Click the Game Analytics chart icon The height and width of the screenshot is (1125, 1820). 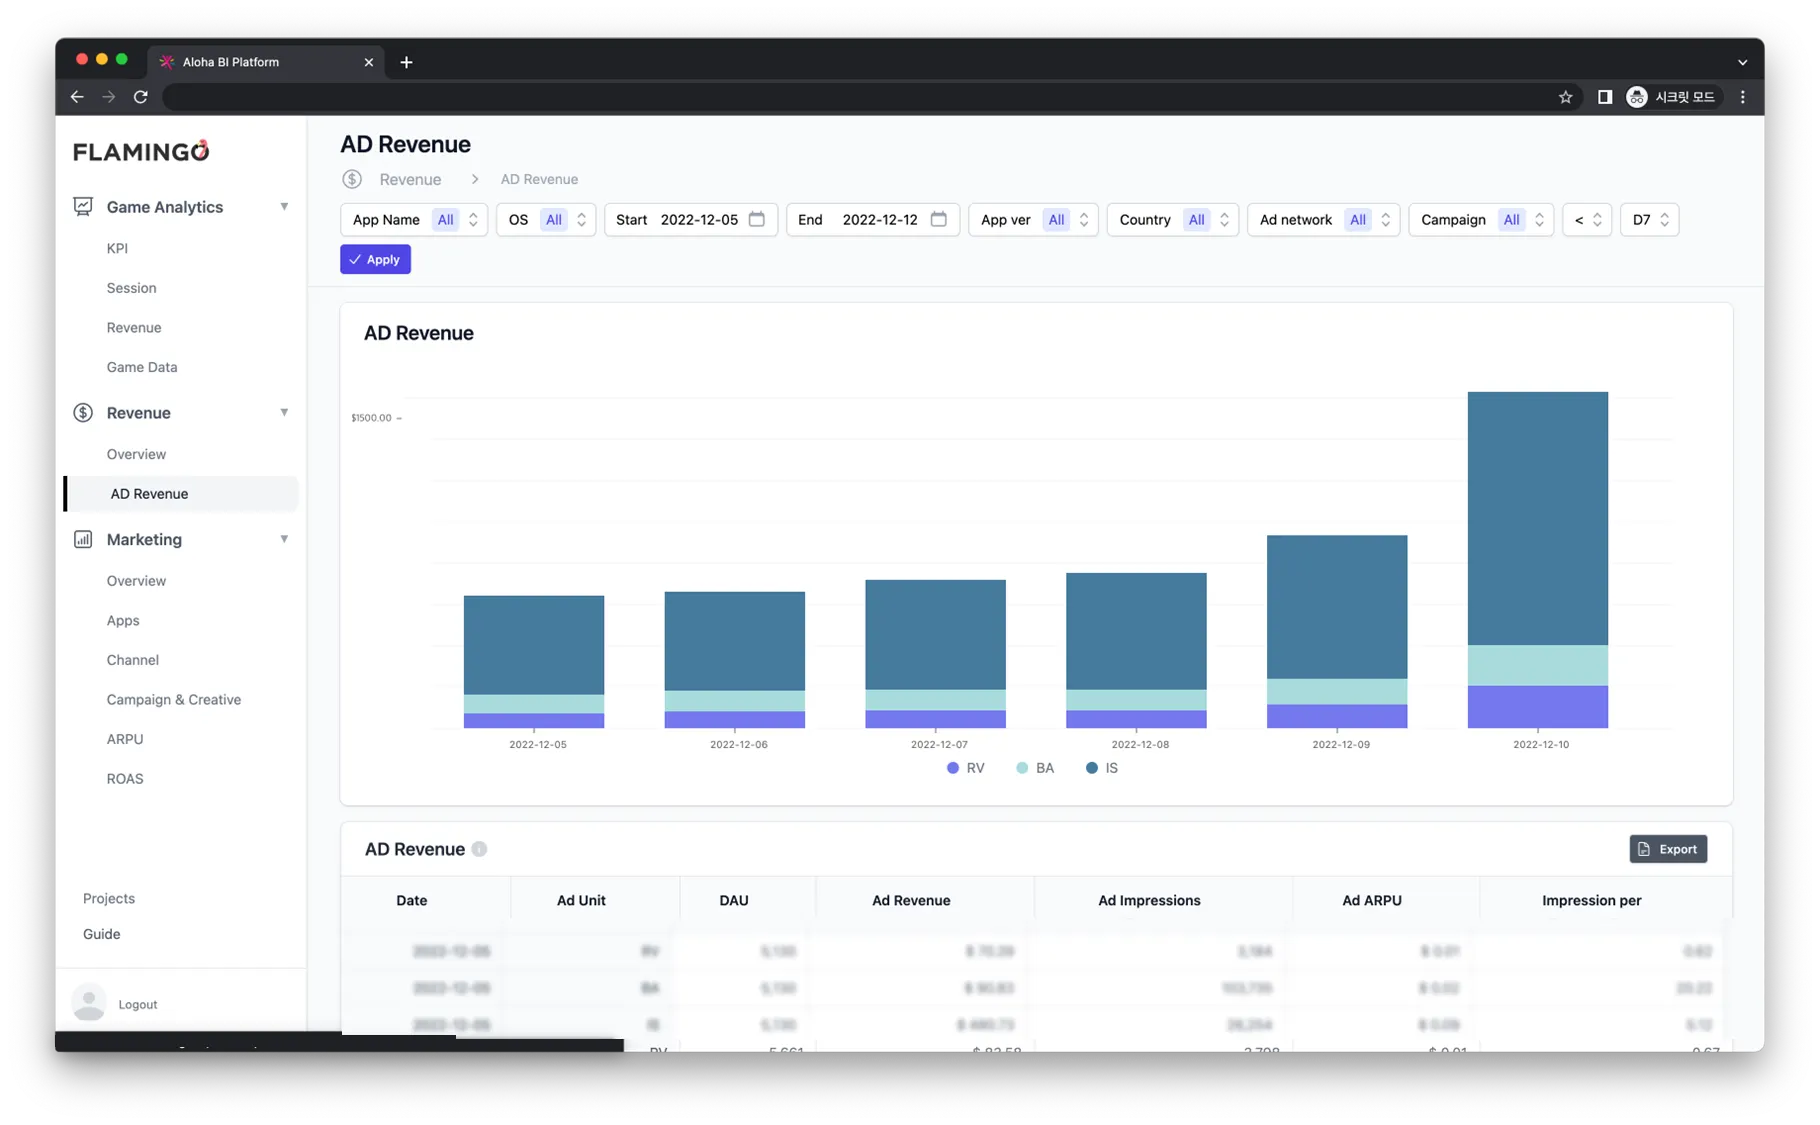tap(83, 207)
